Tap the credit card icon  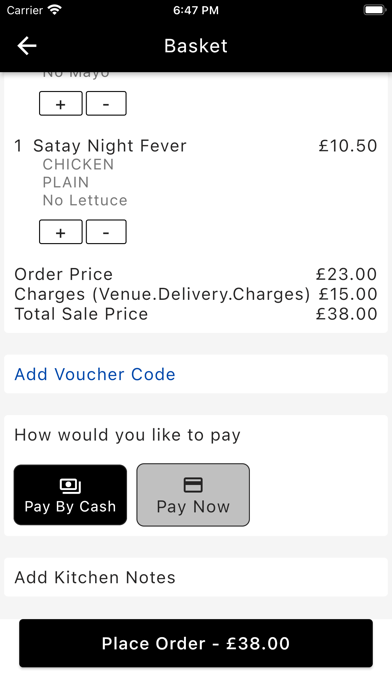(x=193, y=485)
